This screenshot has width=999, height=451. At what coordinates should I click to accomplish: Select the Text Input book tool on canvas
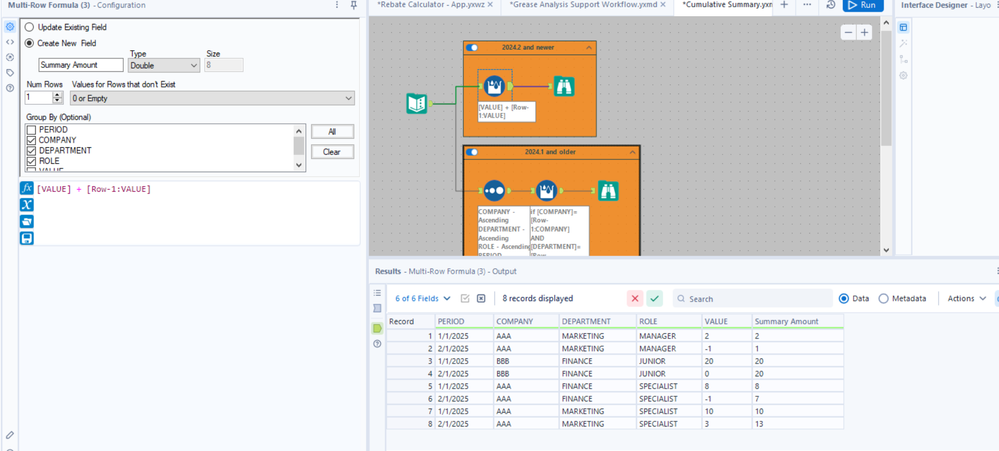point(417,103)
